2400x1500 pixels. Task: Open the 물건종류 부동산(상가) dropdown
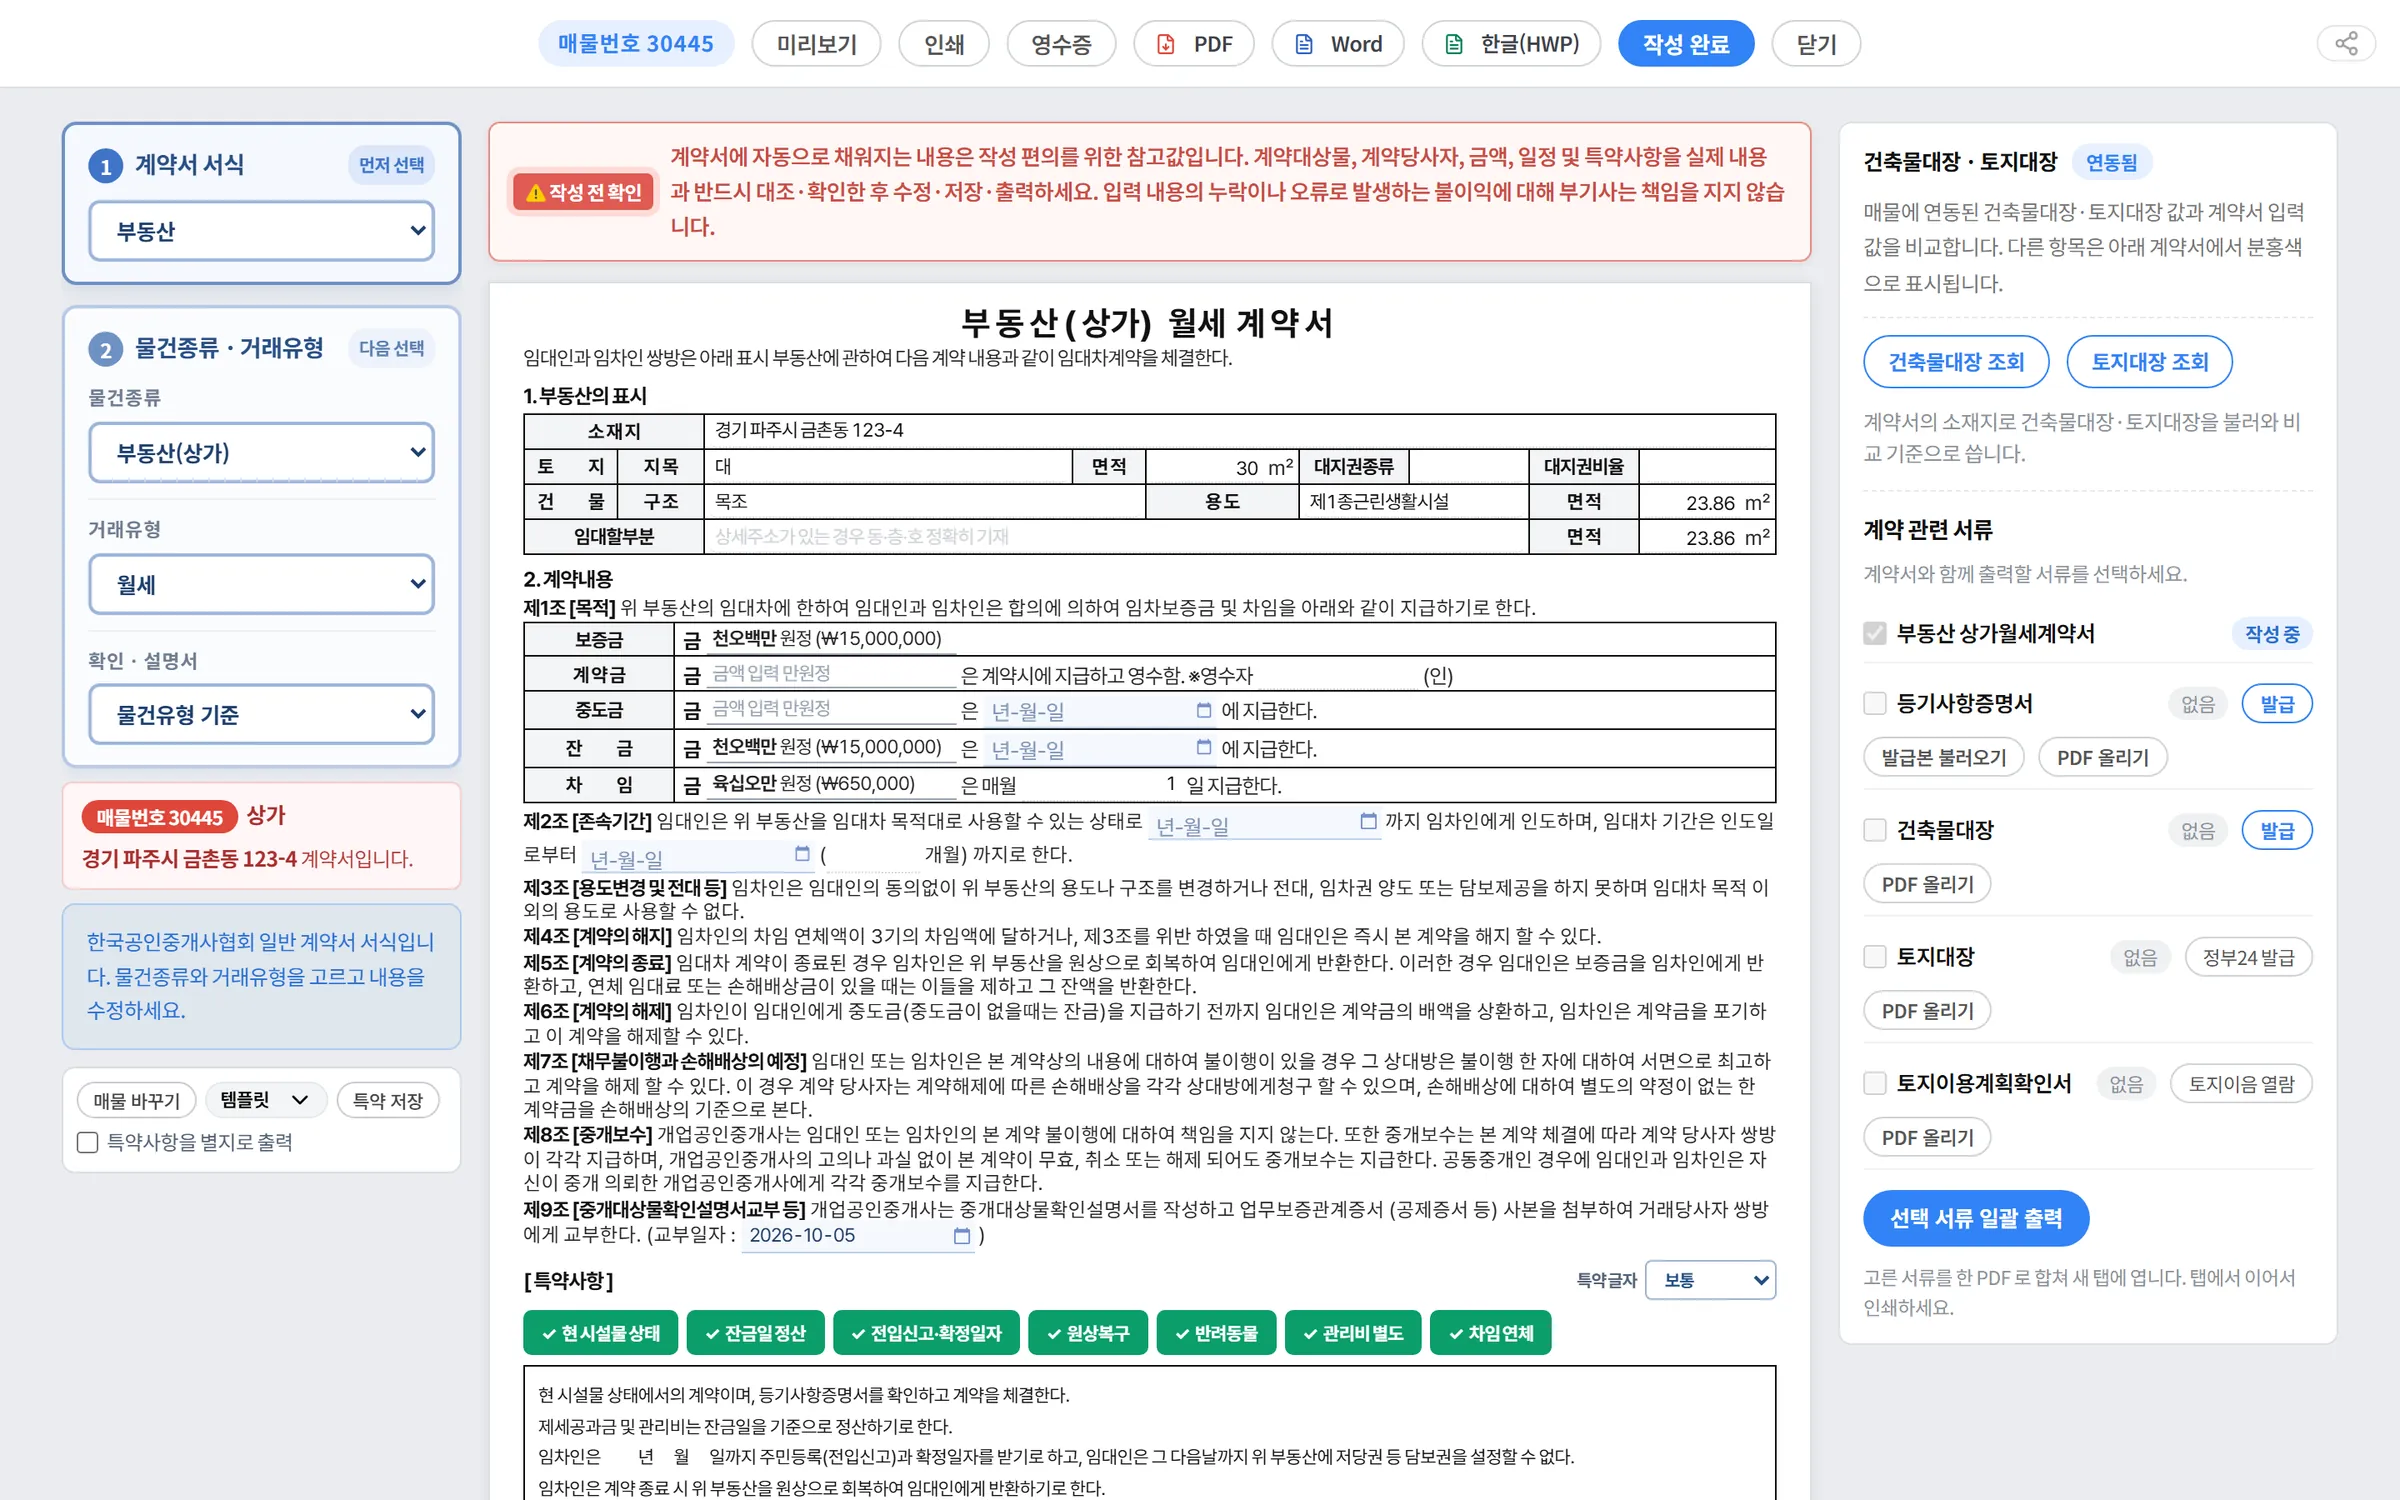261,453
